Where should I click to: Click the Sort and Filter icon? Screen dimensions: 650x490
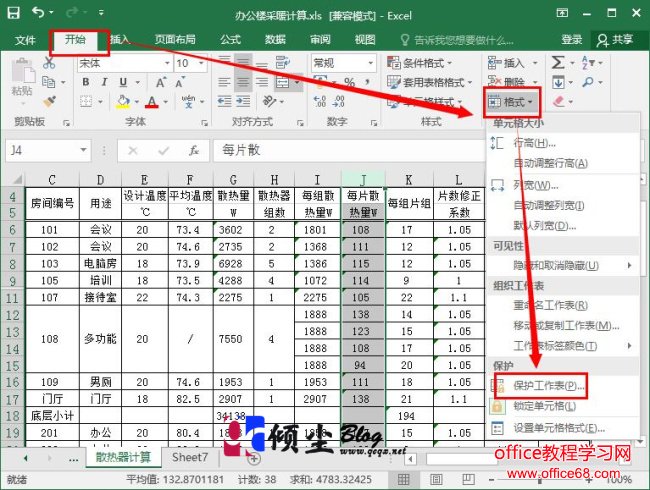coord(588,63)
